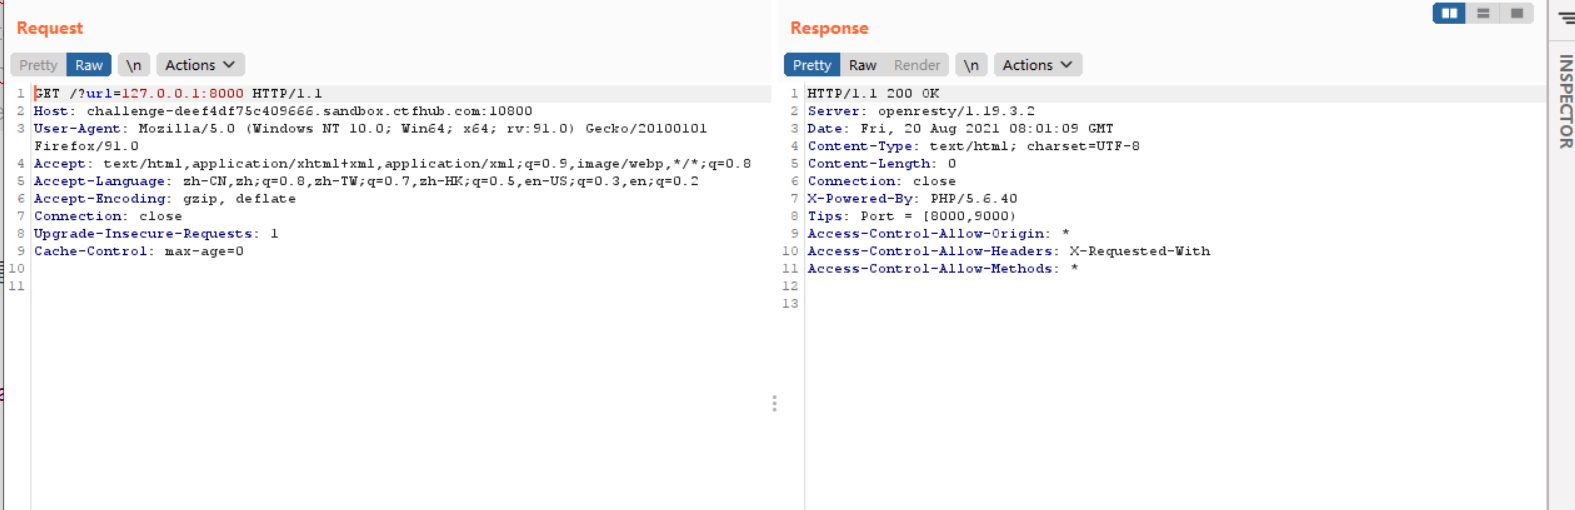1575x510 pixels.
Task: Click the HTTP/1.1 200 OK status line
Action: pyautogui.click(x=874, y=93)
